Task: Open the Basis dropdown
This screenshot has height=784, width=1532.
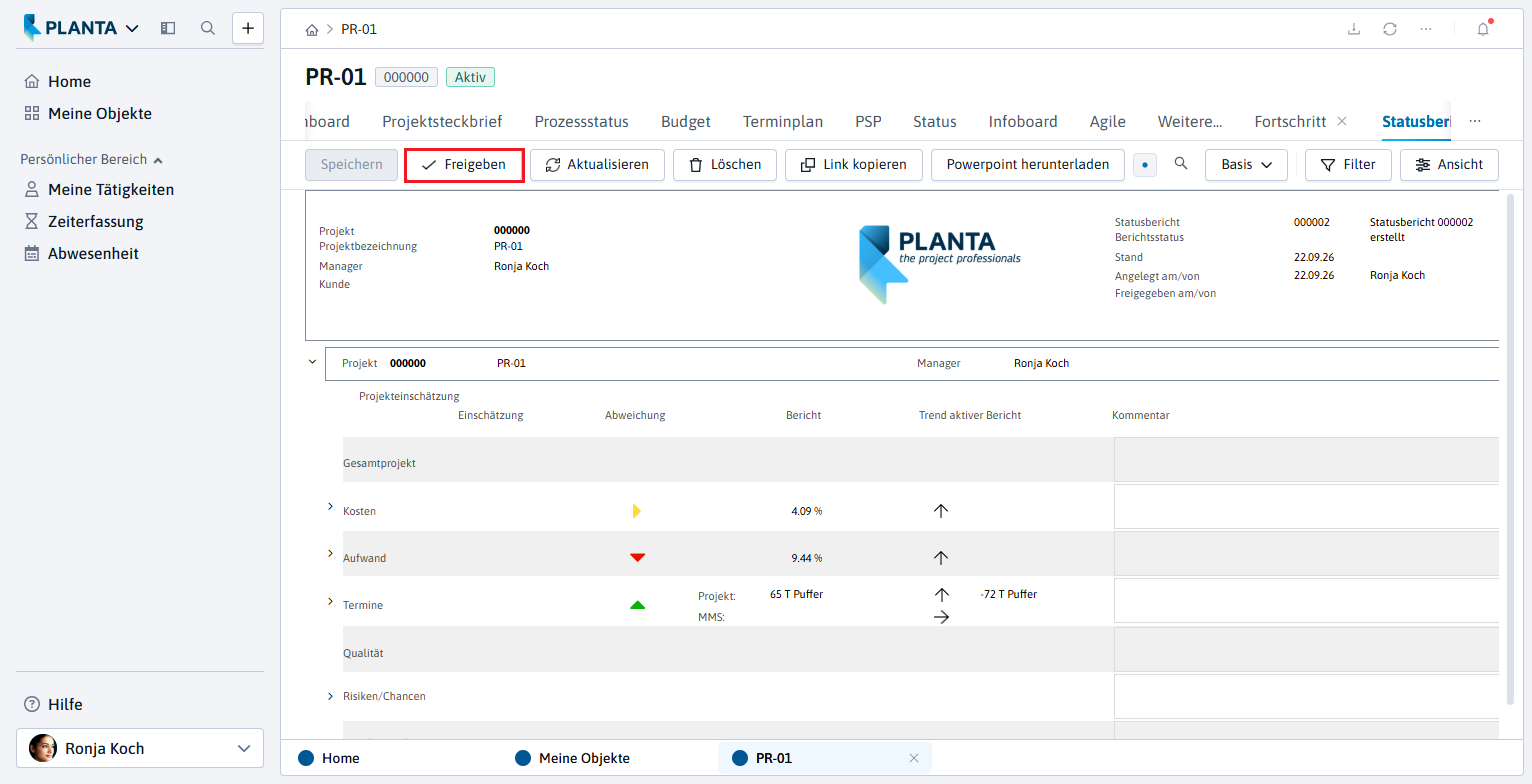Action: [x=1246, y=165]
